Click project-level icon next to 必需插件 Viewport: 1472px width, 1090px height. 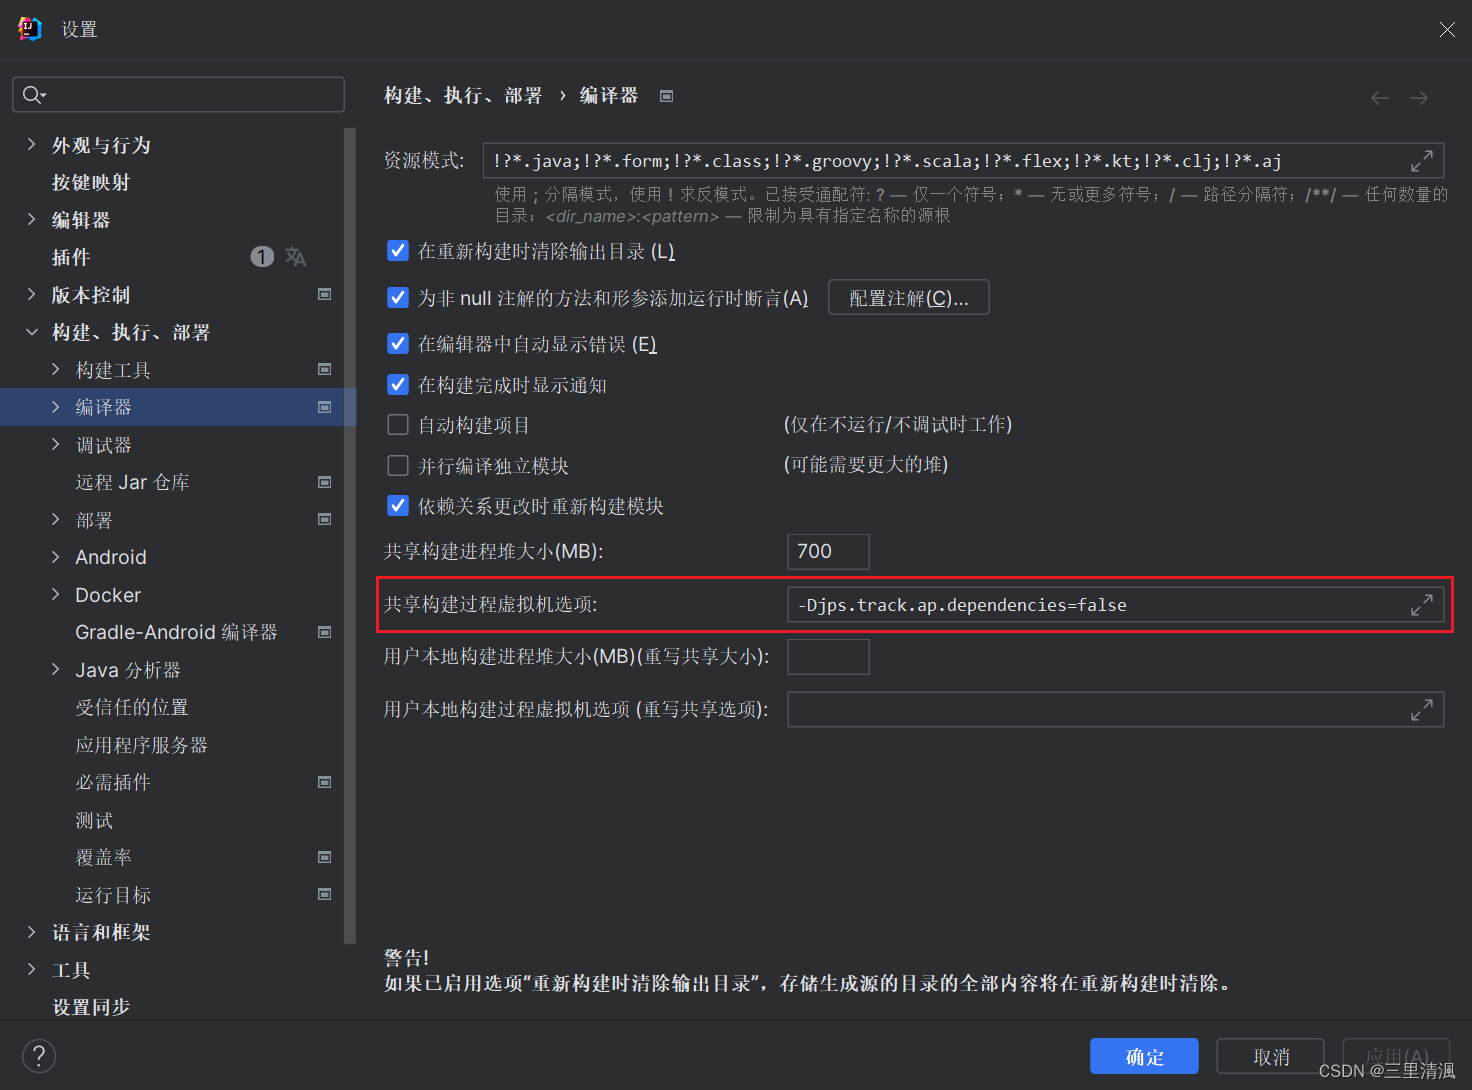pos(324,782)
